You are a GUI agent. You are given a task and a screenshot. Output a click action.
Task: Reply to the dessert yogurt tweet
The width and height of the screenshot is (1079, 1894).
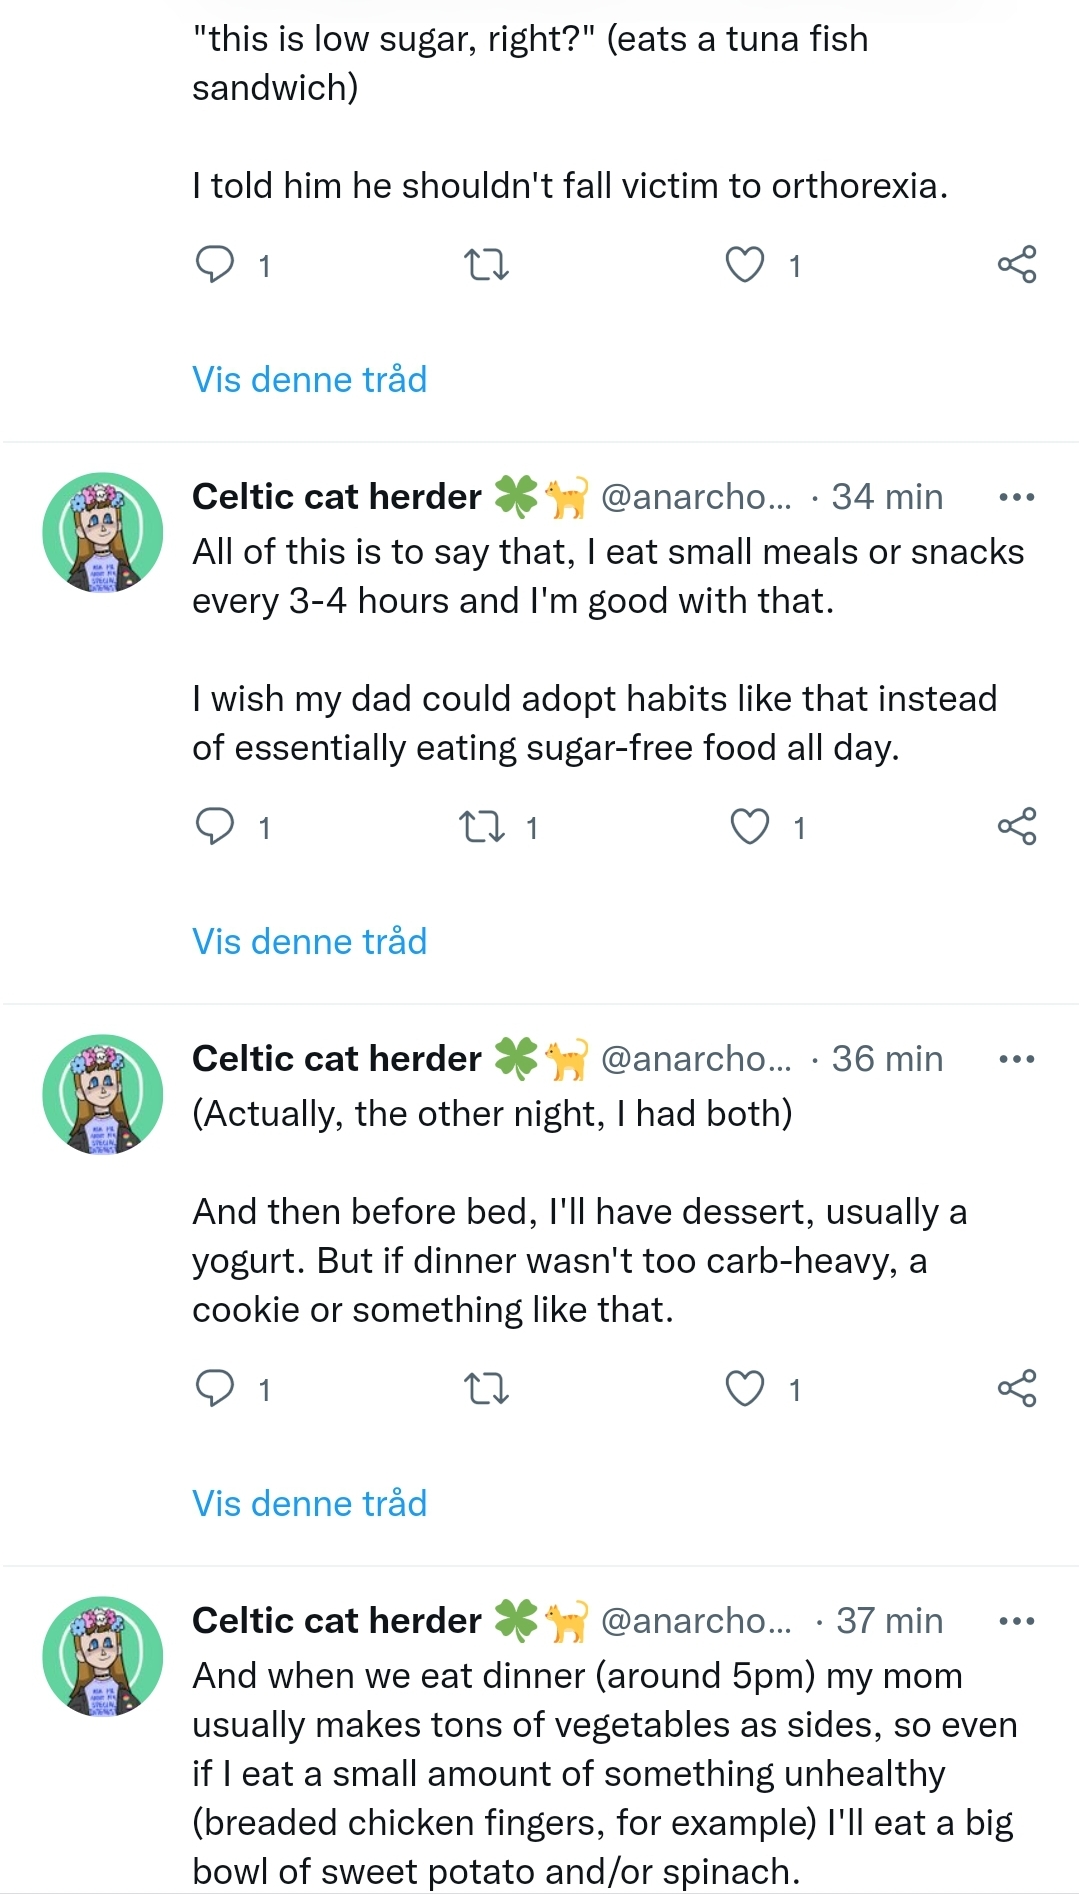[x=215, y=1389]
